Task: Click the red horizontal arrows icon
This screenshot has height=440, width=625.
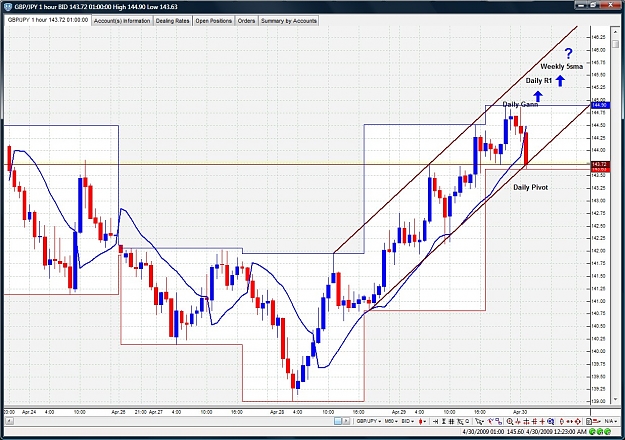Action: (569, 421)
